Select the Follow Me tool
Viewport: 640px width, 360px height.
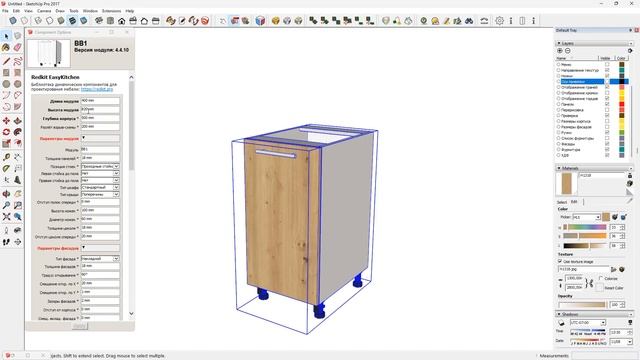[18, 132]
